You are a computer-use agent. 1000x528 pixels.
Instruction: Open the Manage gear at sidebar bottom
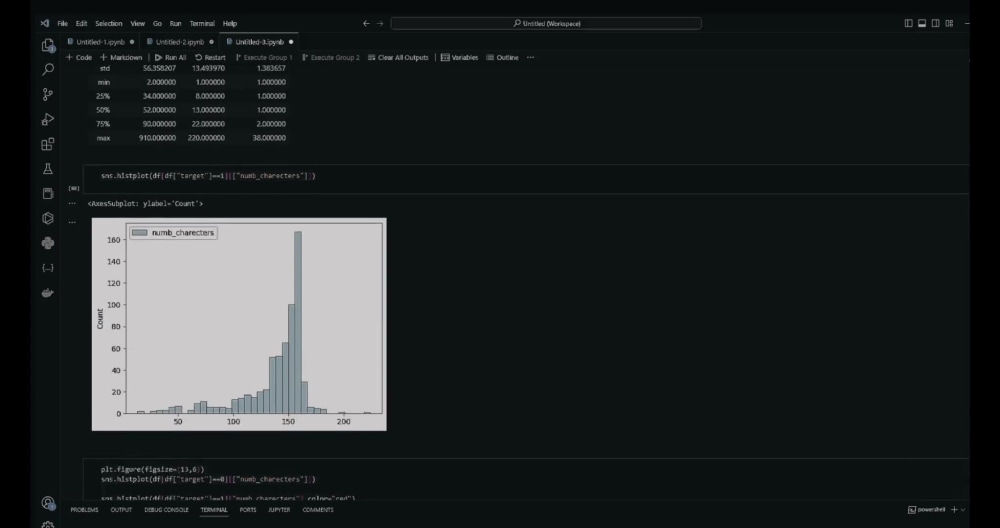48,524
